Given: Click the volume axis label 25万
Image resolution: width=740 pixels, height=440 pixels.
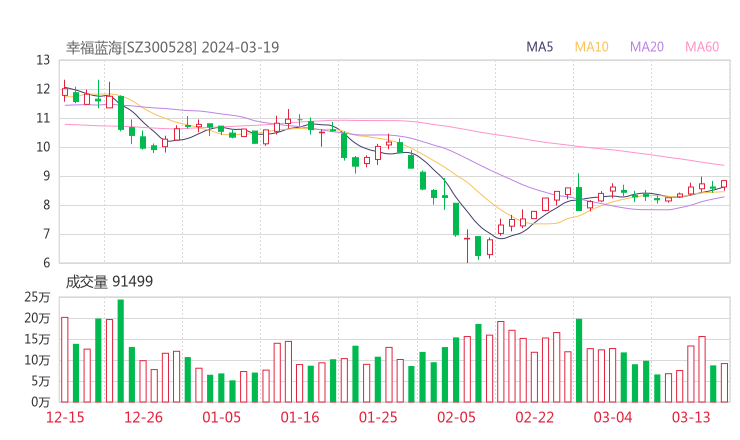Looking at the screenshot, I should coord(37,297).
